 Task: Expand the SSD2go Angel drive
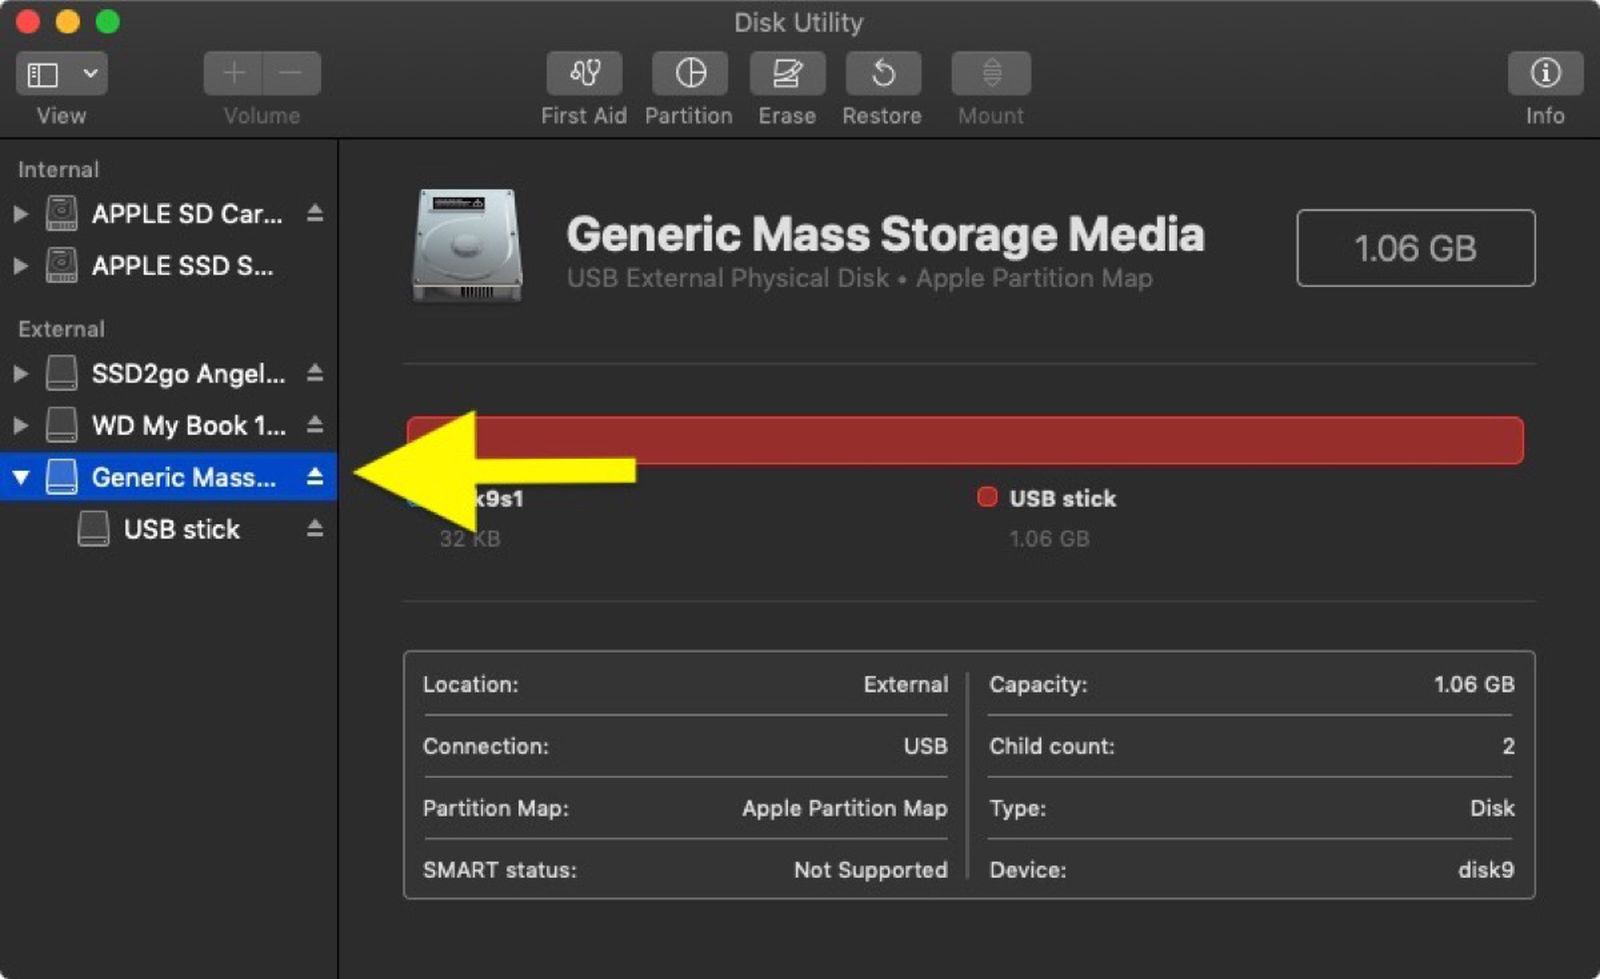click(20, 373)
